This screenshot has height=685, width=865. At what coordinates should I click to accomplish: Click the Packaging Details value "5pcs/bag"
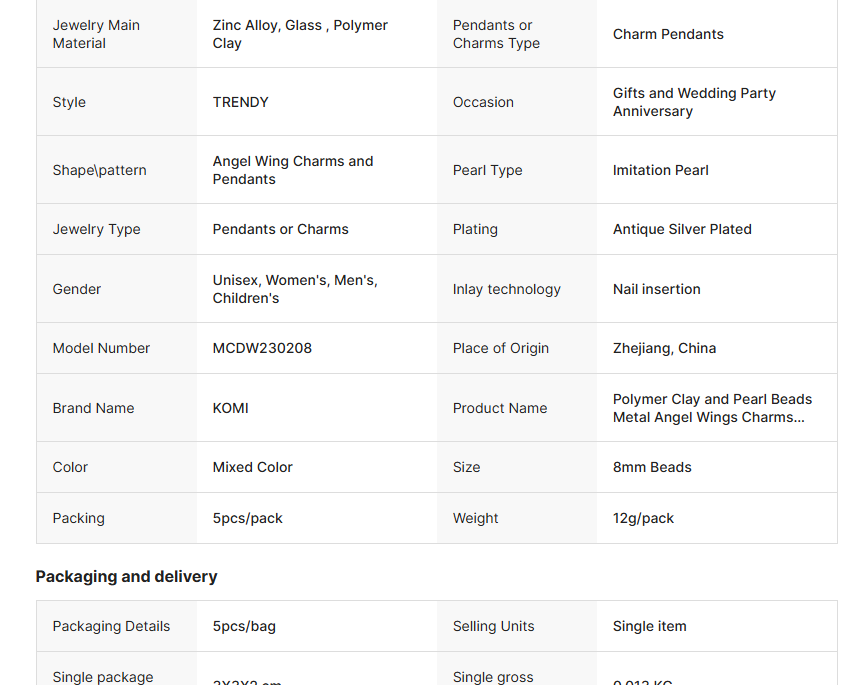(244, 626)
